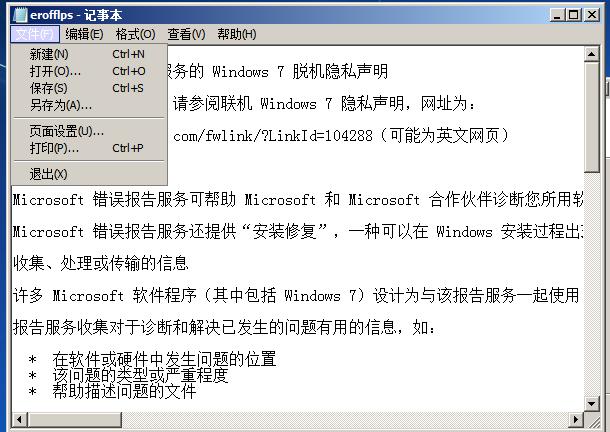Click the window resize grip corner

coord(592,420)
